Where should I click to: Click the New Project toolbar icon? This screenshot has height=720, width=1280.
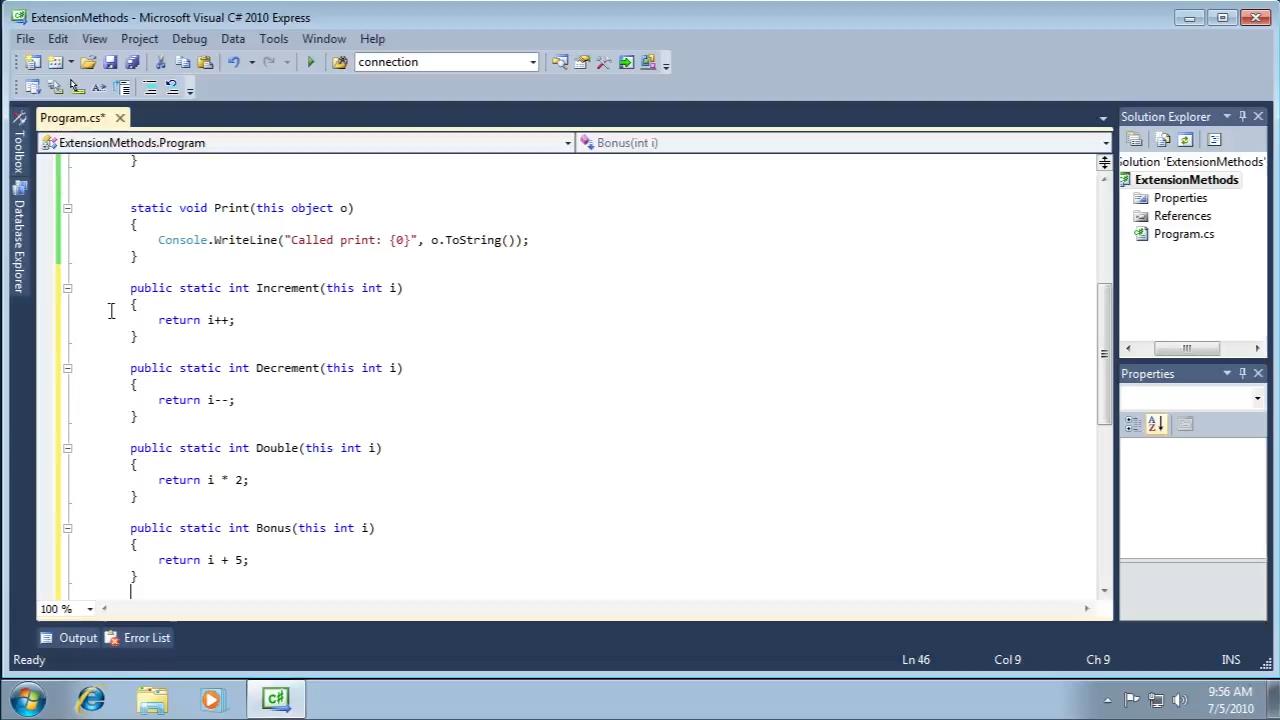(x=32, y=62)
